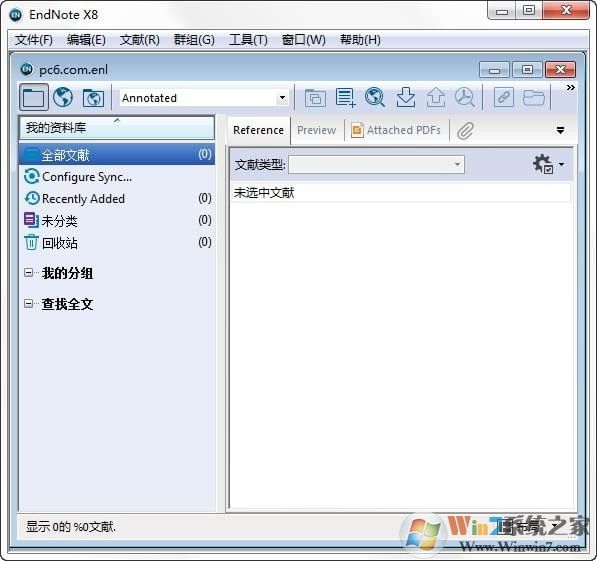Click Find Full Text PDF search icon
Image resolution: width=597 pixels, height=561 pixels.
click(465, 97)
